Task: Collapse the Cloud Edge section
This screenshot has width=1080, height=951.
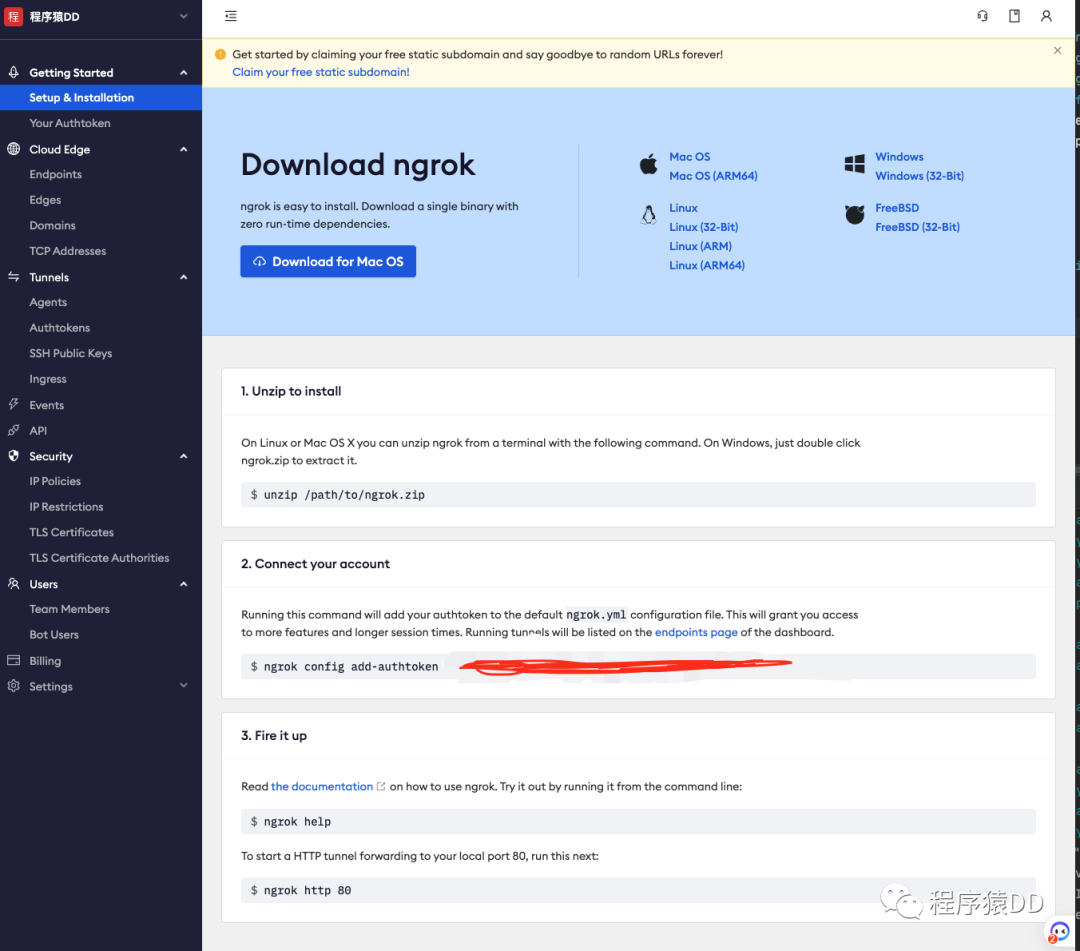Action: [x=183, y=149]
